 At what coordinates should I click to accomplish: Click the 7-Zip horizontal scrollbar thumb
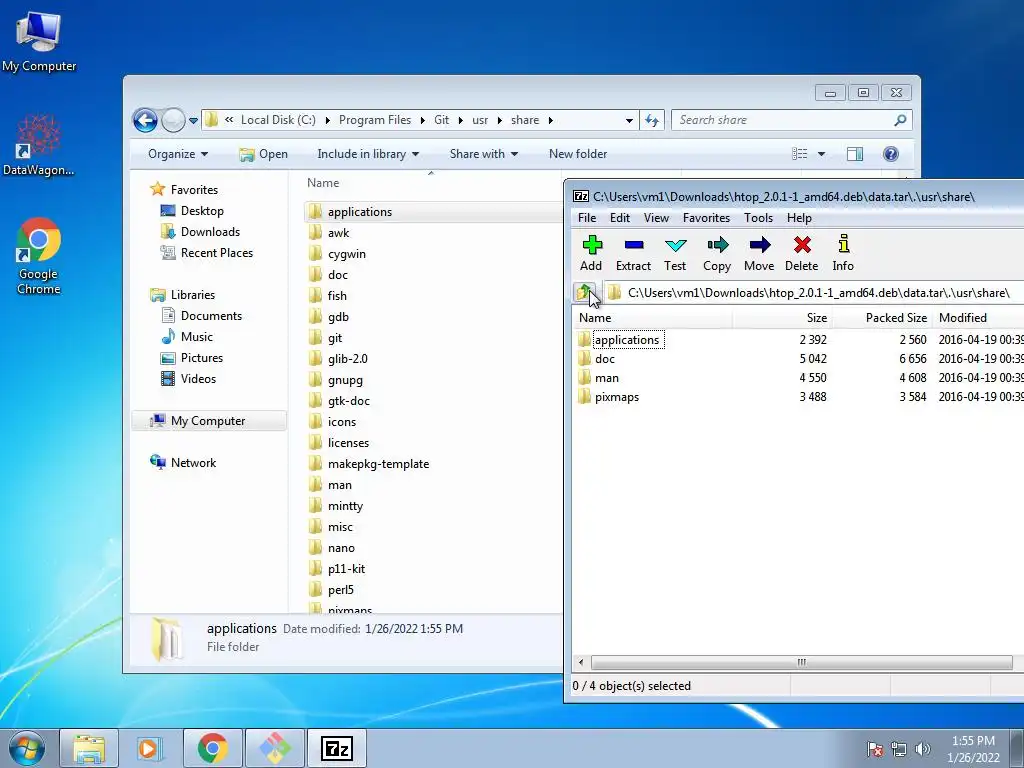point(801,662)
